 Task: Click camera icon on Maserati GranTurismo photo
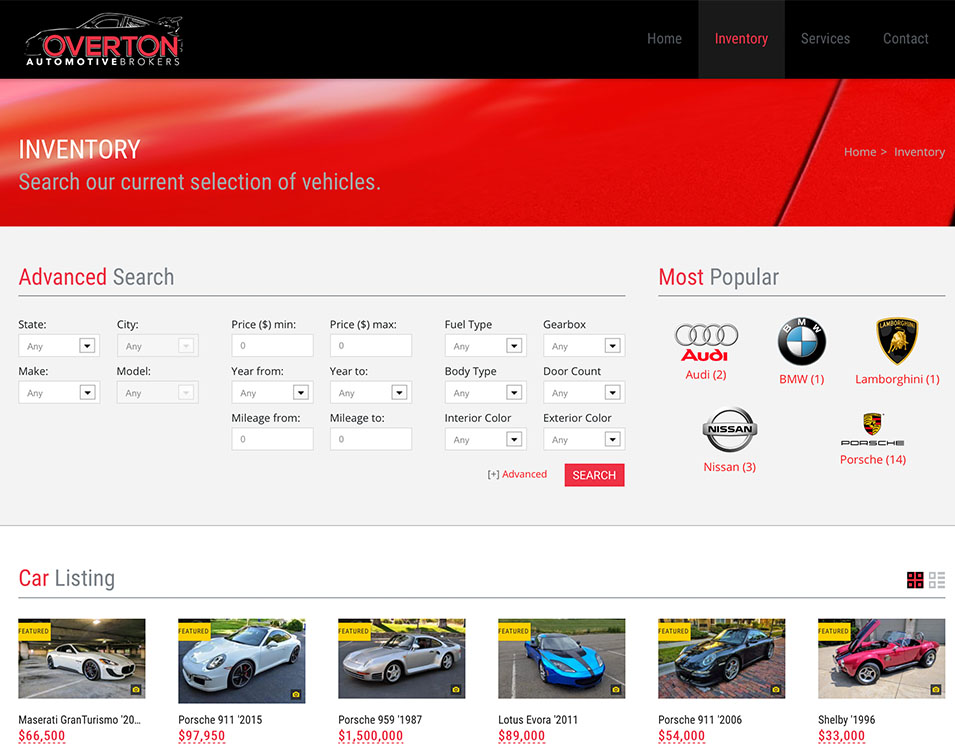coord(136,690)
